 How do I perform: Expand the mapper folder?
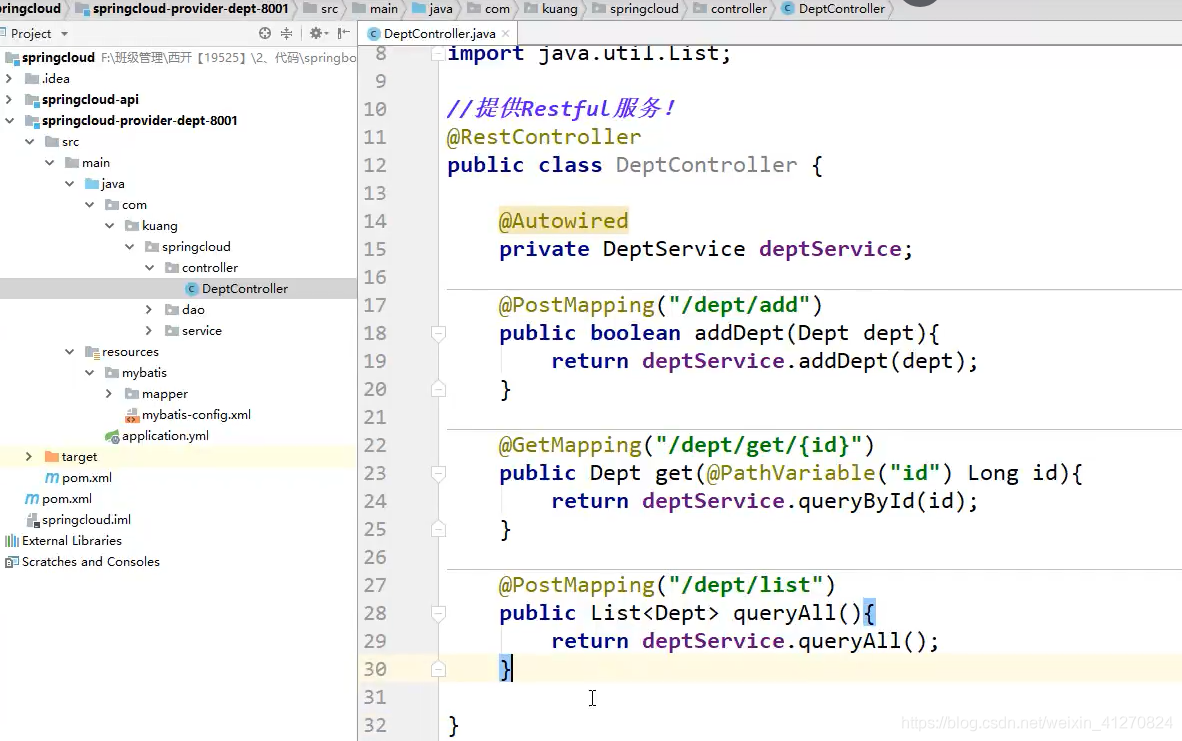pos(109,393)
